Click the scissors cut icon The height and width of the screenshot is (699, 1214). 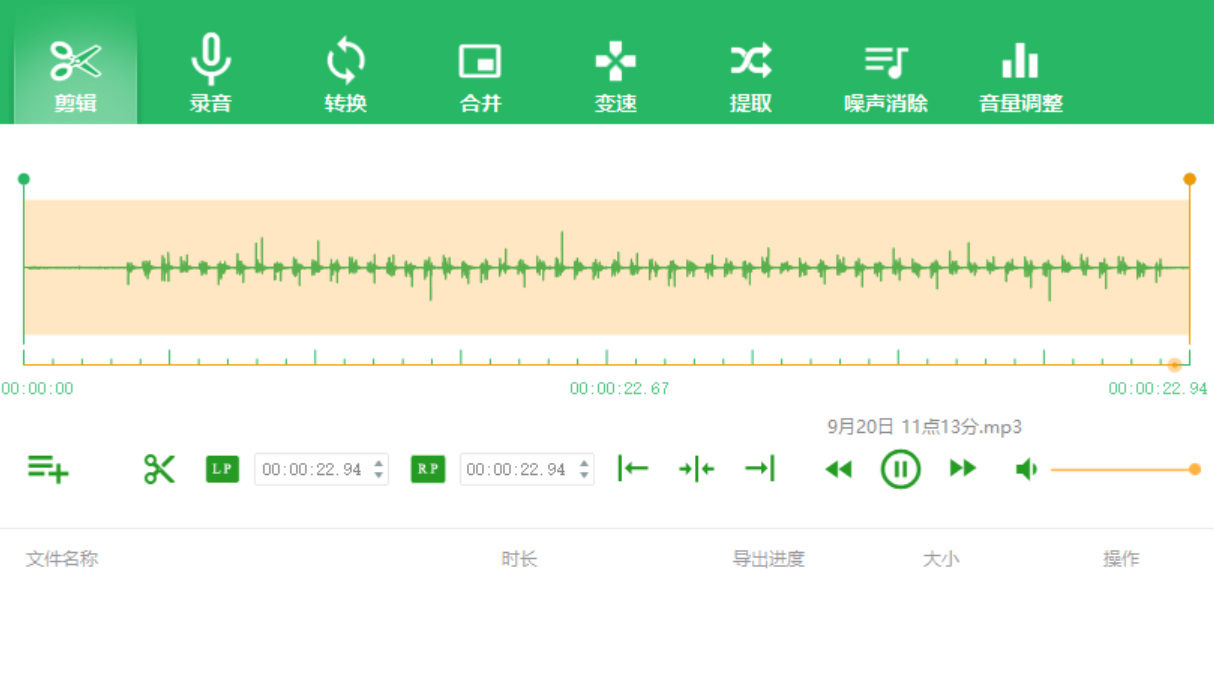(x=159, y=469)
